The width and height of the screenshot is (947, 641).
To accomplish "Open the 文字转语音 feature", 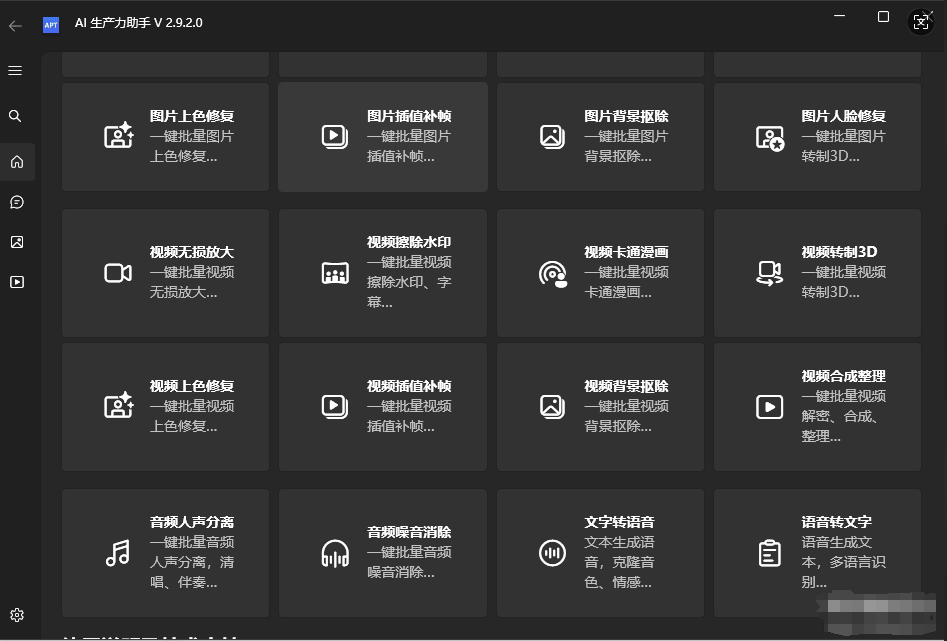I will [600, 552].
